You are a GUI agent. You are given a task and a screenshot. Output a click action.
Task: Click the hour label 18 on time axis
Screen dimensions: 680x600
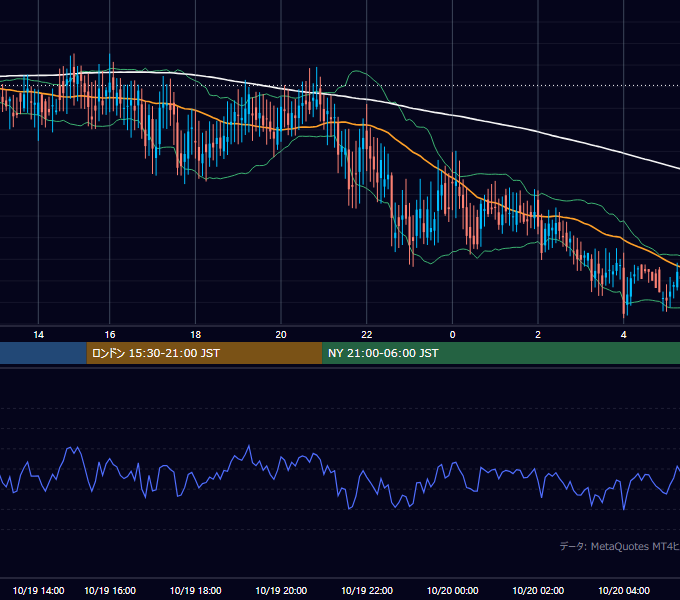pyautogui.click(x=196, y=335)
